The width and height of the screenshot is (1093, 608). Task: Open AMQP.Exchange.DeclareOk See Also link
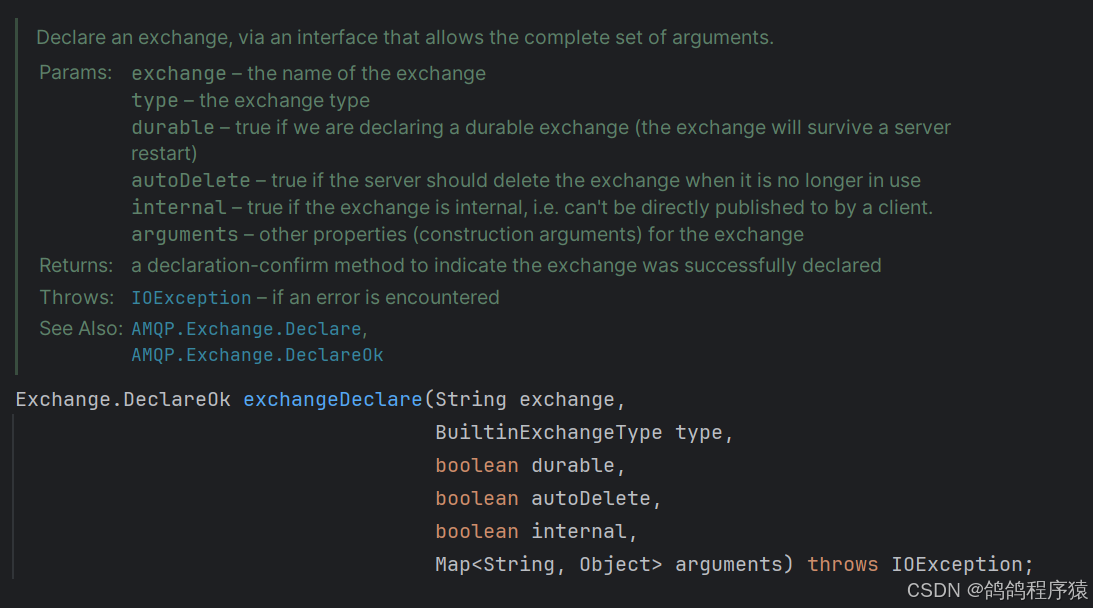pos(257,355)
